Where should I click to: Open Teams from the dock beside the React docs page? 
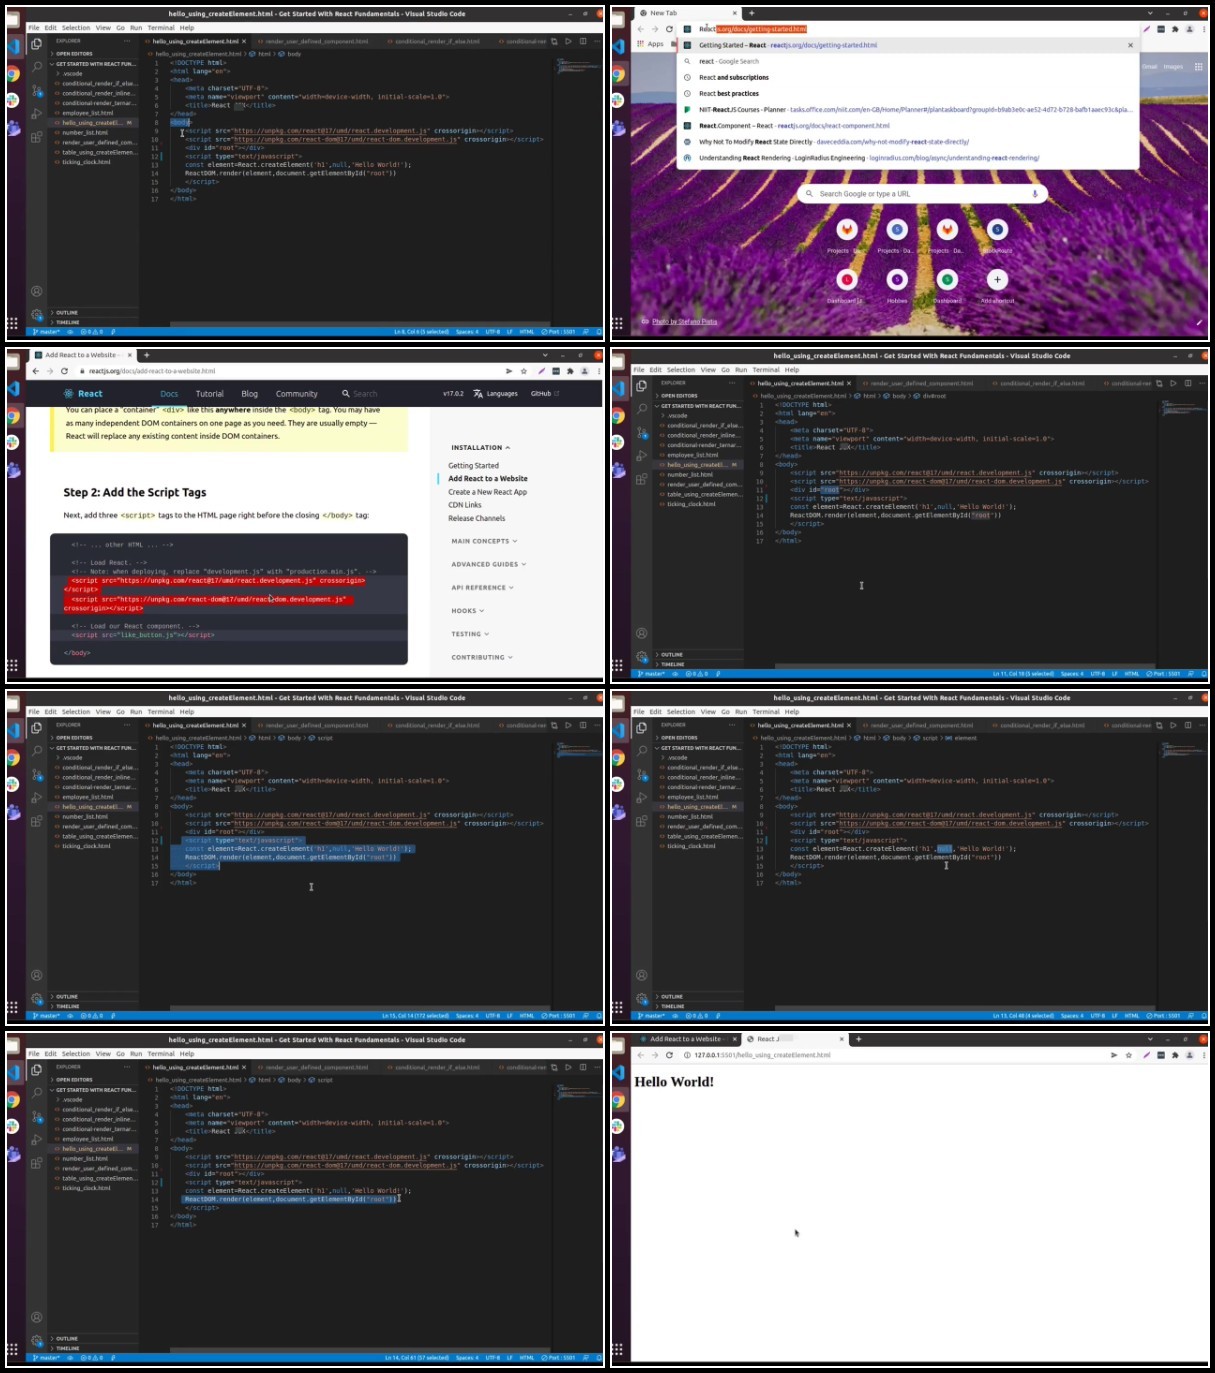[x=14, y=469]
